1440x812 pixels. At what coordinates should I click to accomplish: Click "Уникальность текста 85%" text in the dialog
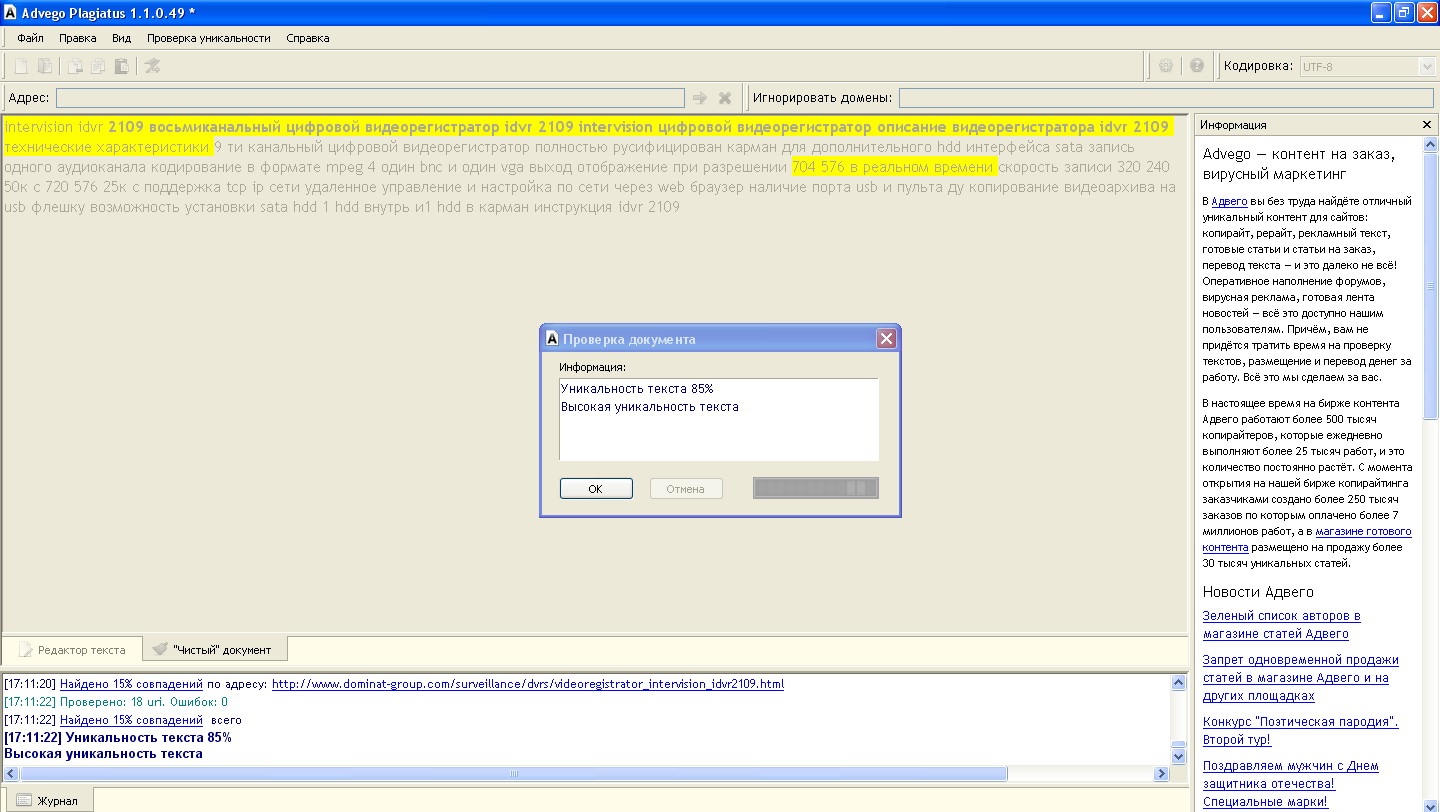[637, 389]
